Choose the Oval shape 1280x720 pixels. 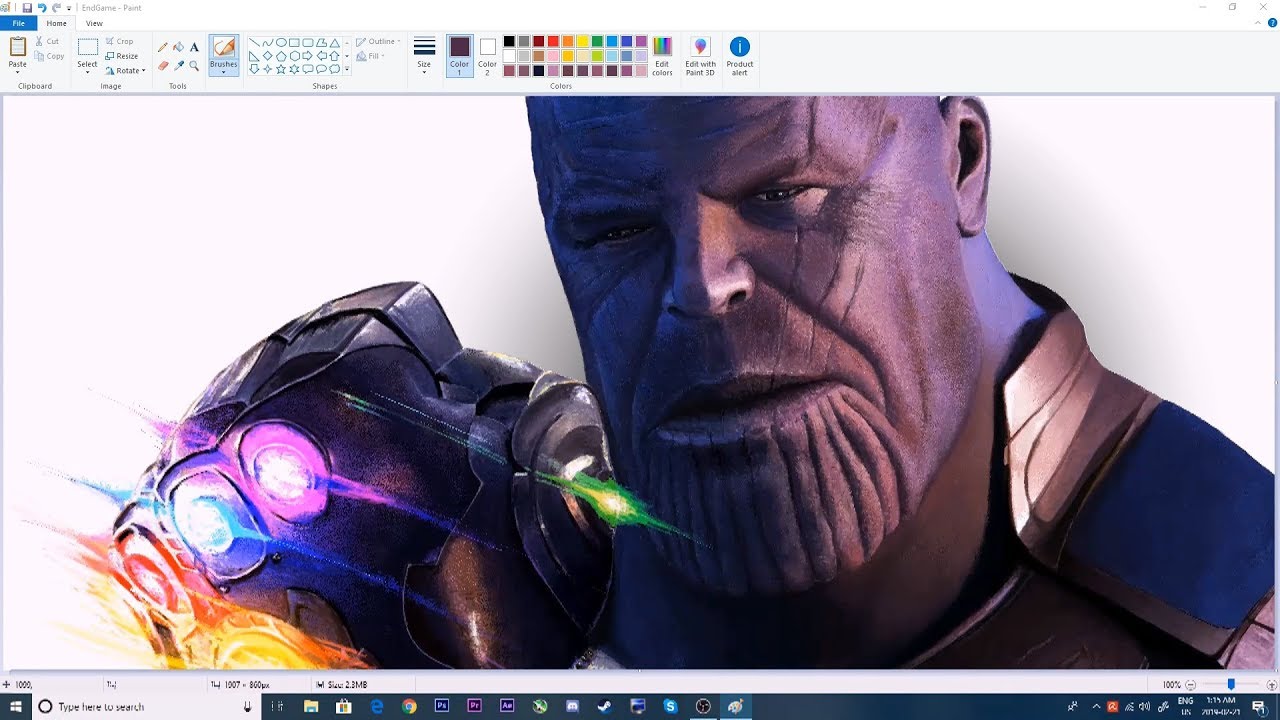point(281,43)
